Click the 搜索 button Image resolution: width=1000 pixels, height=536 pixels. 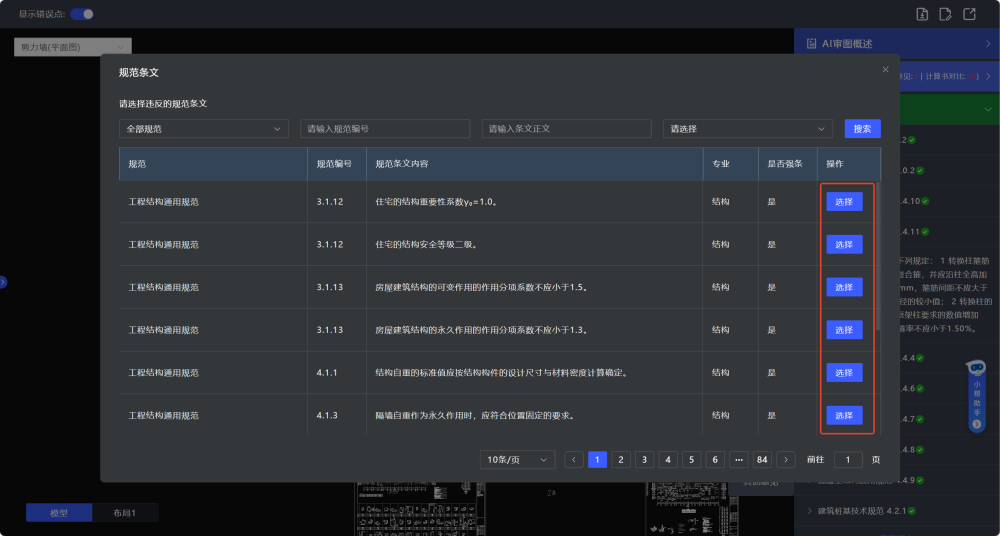coord(862,129)
